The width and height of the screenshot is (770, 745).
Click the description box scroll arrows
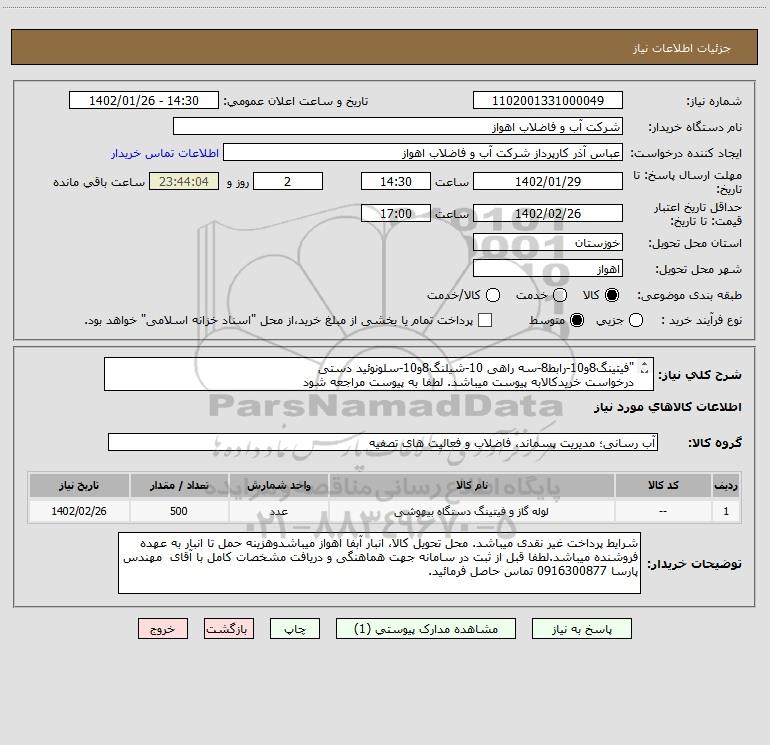click(645, 368)
